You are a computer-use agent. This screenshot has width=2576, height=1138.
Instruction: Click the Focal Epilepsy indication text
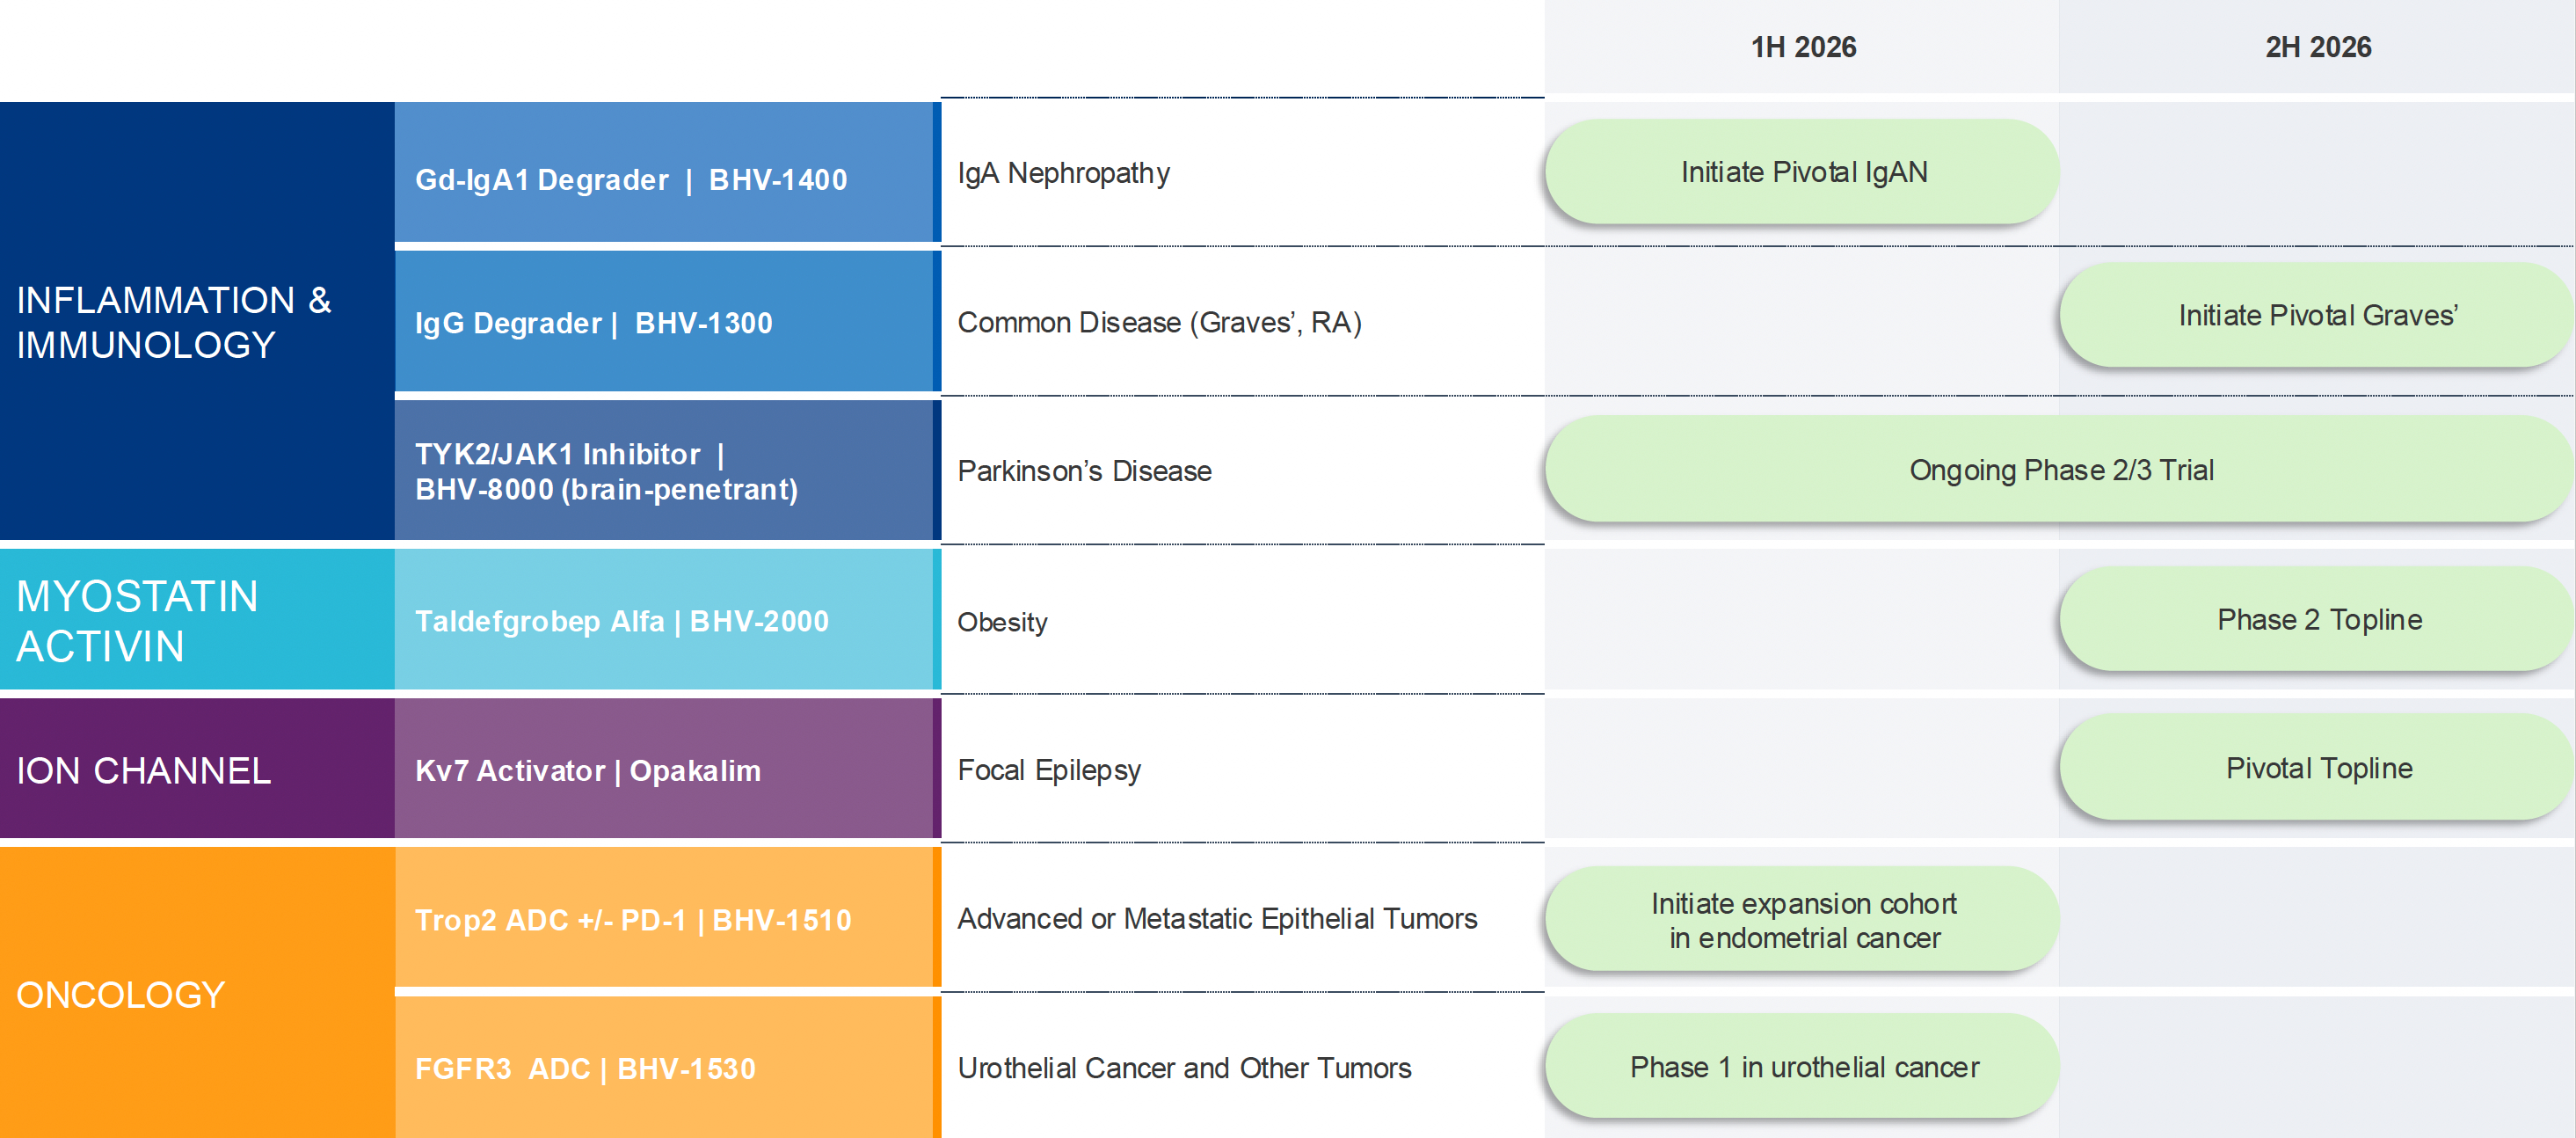[1049, 770]
